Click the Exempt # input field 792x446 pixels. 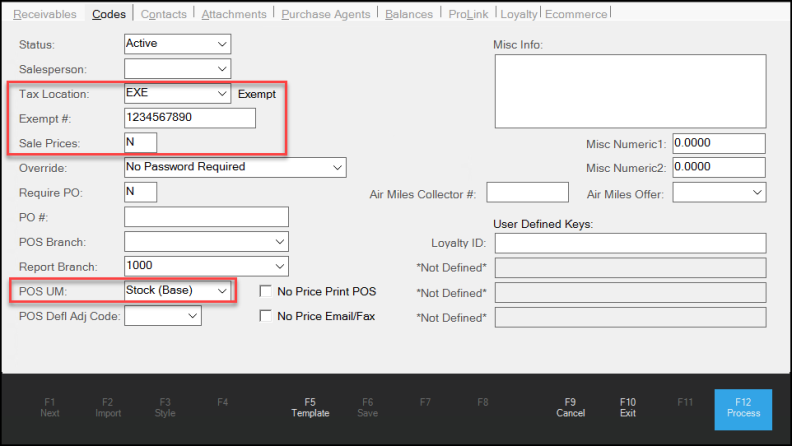190,118
